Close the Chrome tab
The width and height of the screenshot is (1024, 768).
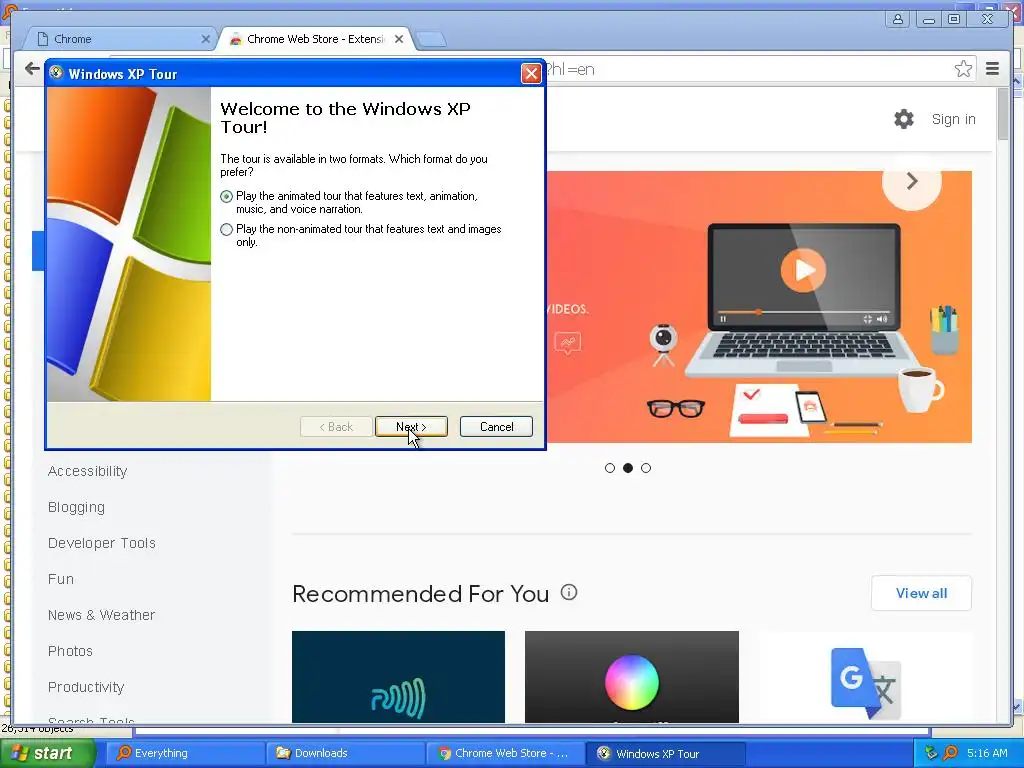(205, 39)
